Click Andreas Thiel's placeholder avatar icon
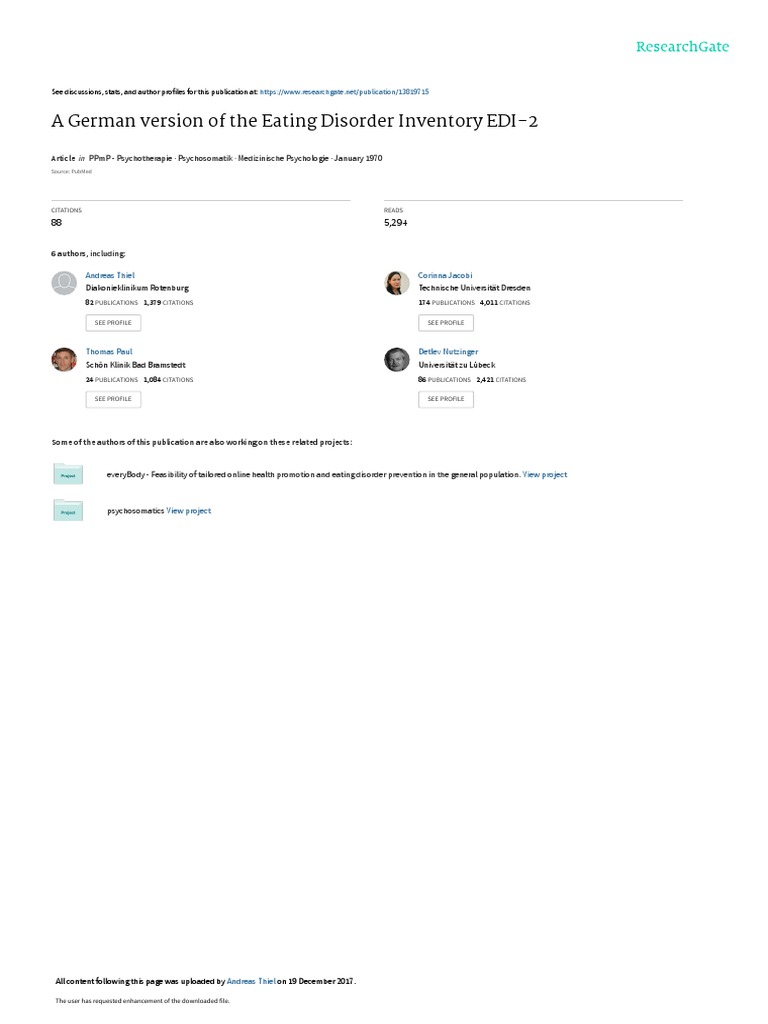768x1024 pixels. [64, 283]
